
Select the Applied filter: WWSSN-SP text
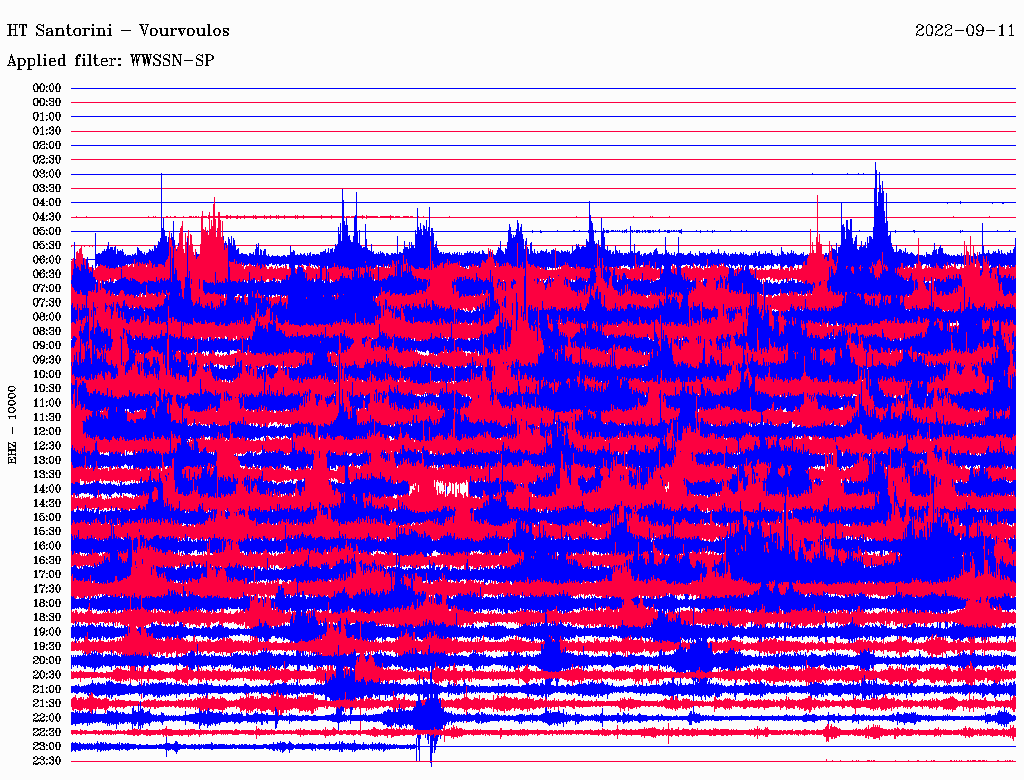[110, 61]
